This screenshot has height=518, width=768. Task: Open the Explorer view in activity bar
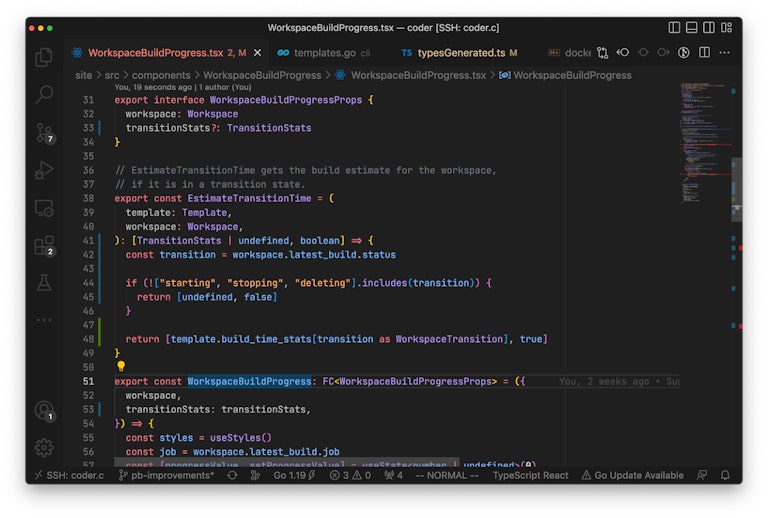click(44, 57)
